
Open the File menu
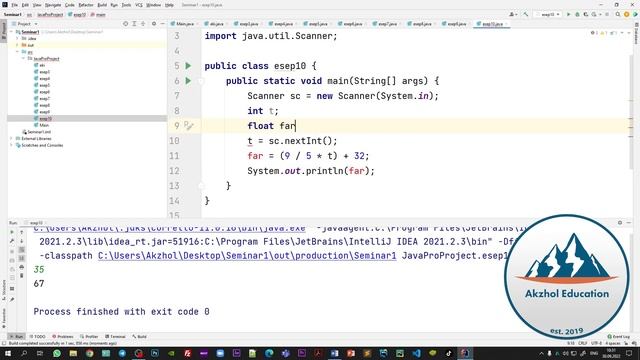tap(14, 5)
